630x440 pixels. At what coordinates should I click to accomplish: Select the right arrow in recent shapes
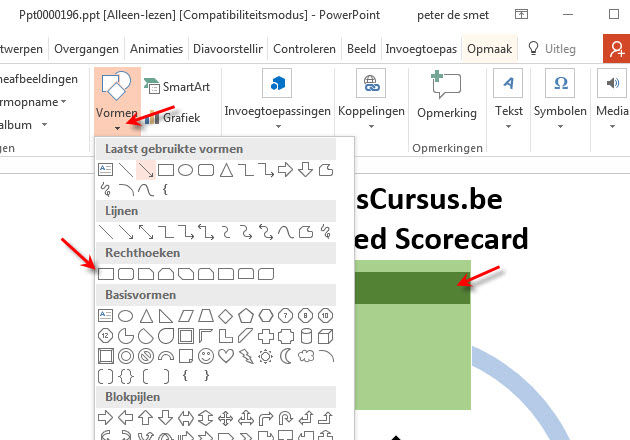click(x=285, y=170)
